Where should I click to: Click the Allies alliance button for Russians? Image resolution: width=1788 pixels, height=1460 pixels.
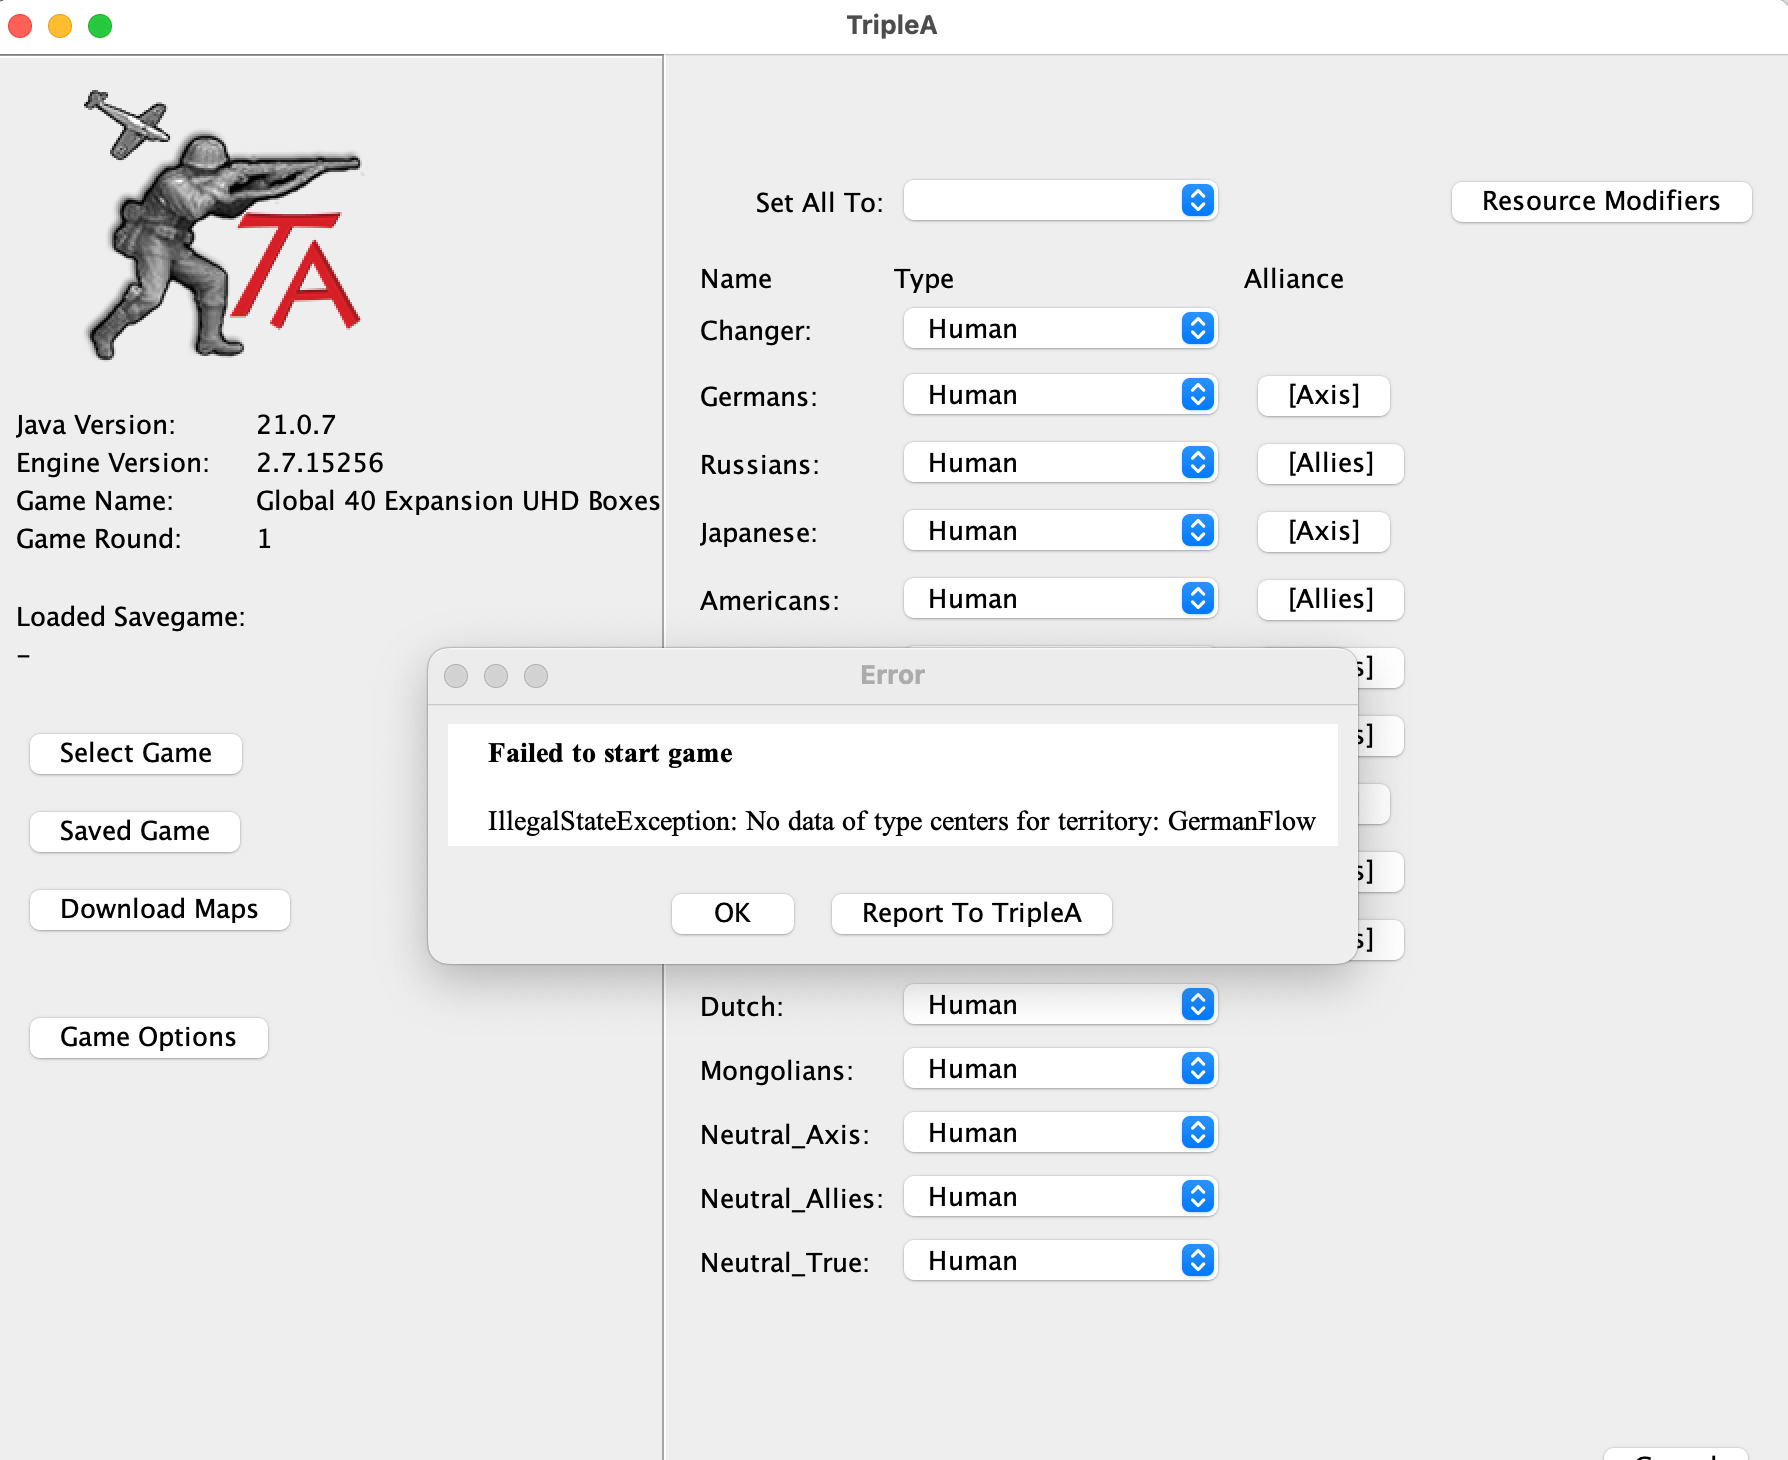coord(1330,463)
